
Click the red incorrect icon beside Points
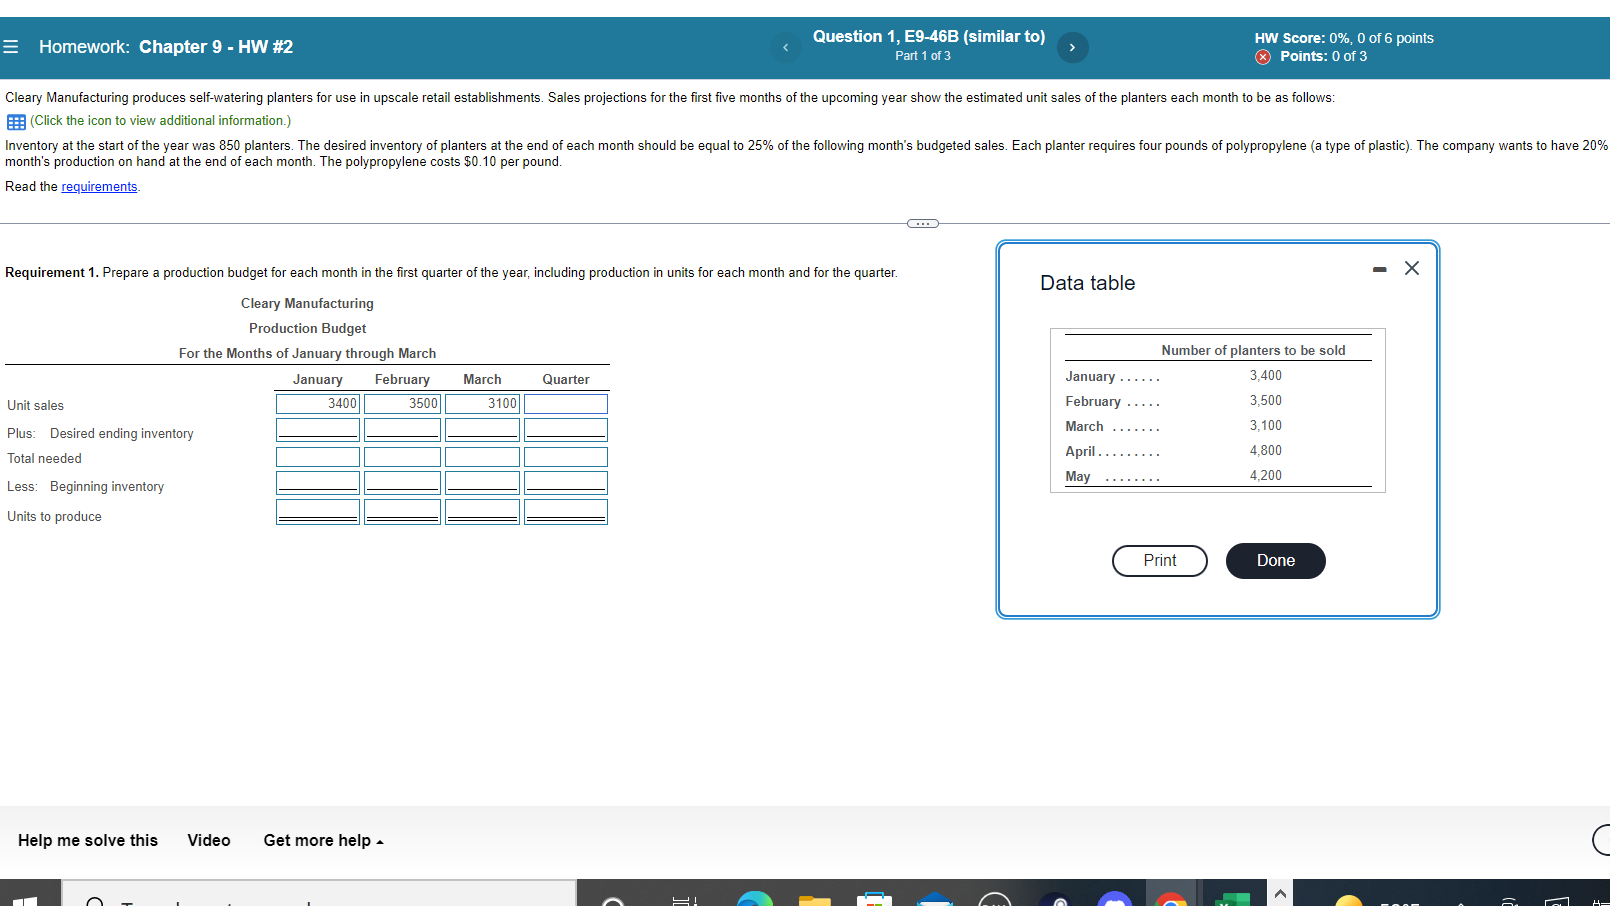coord(1263,57)
